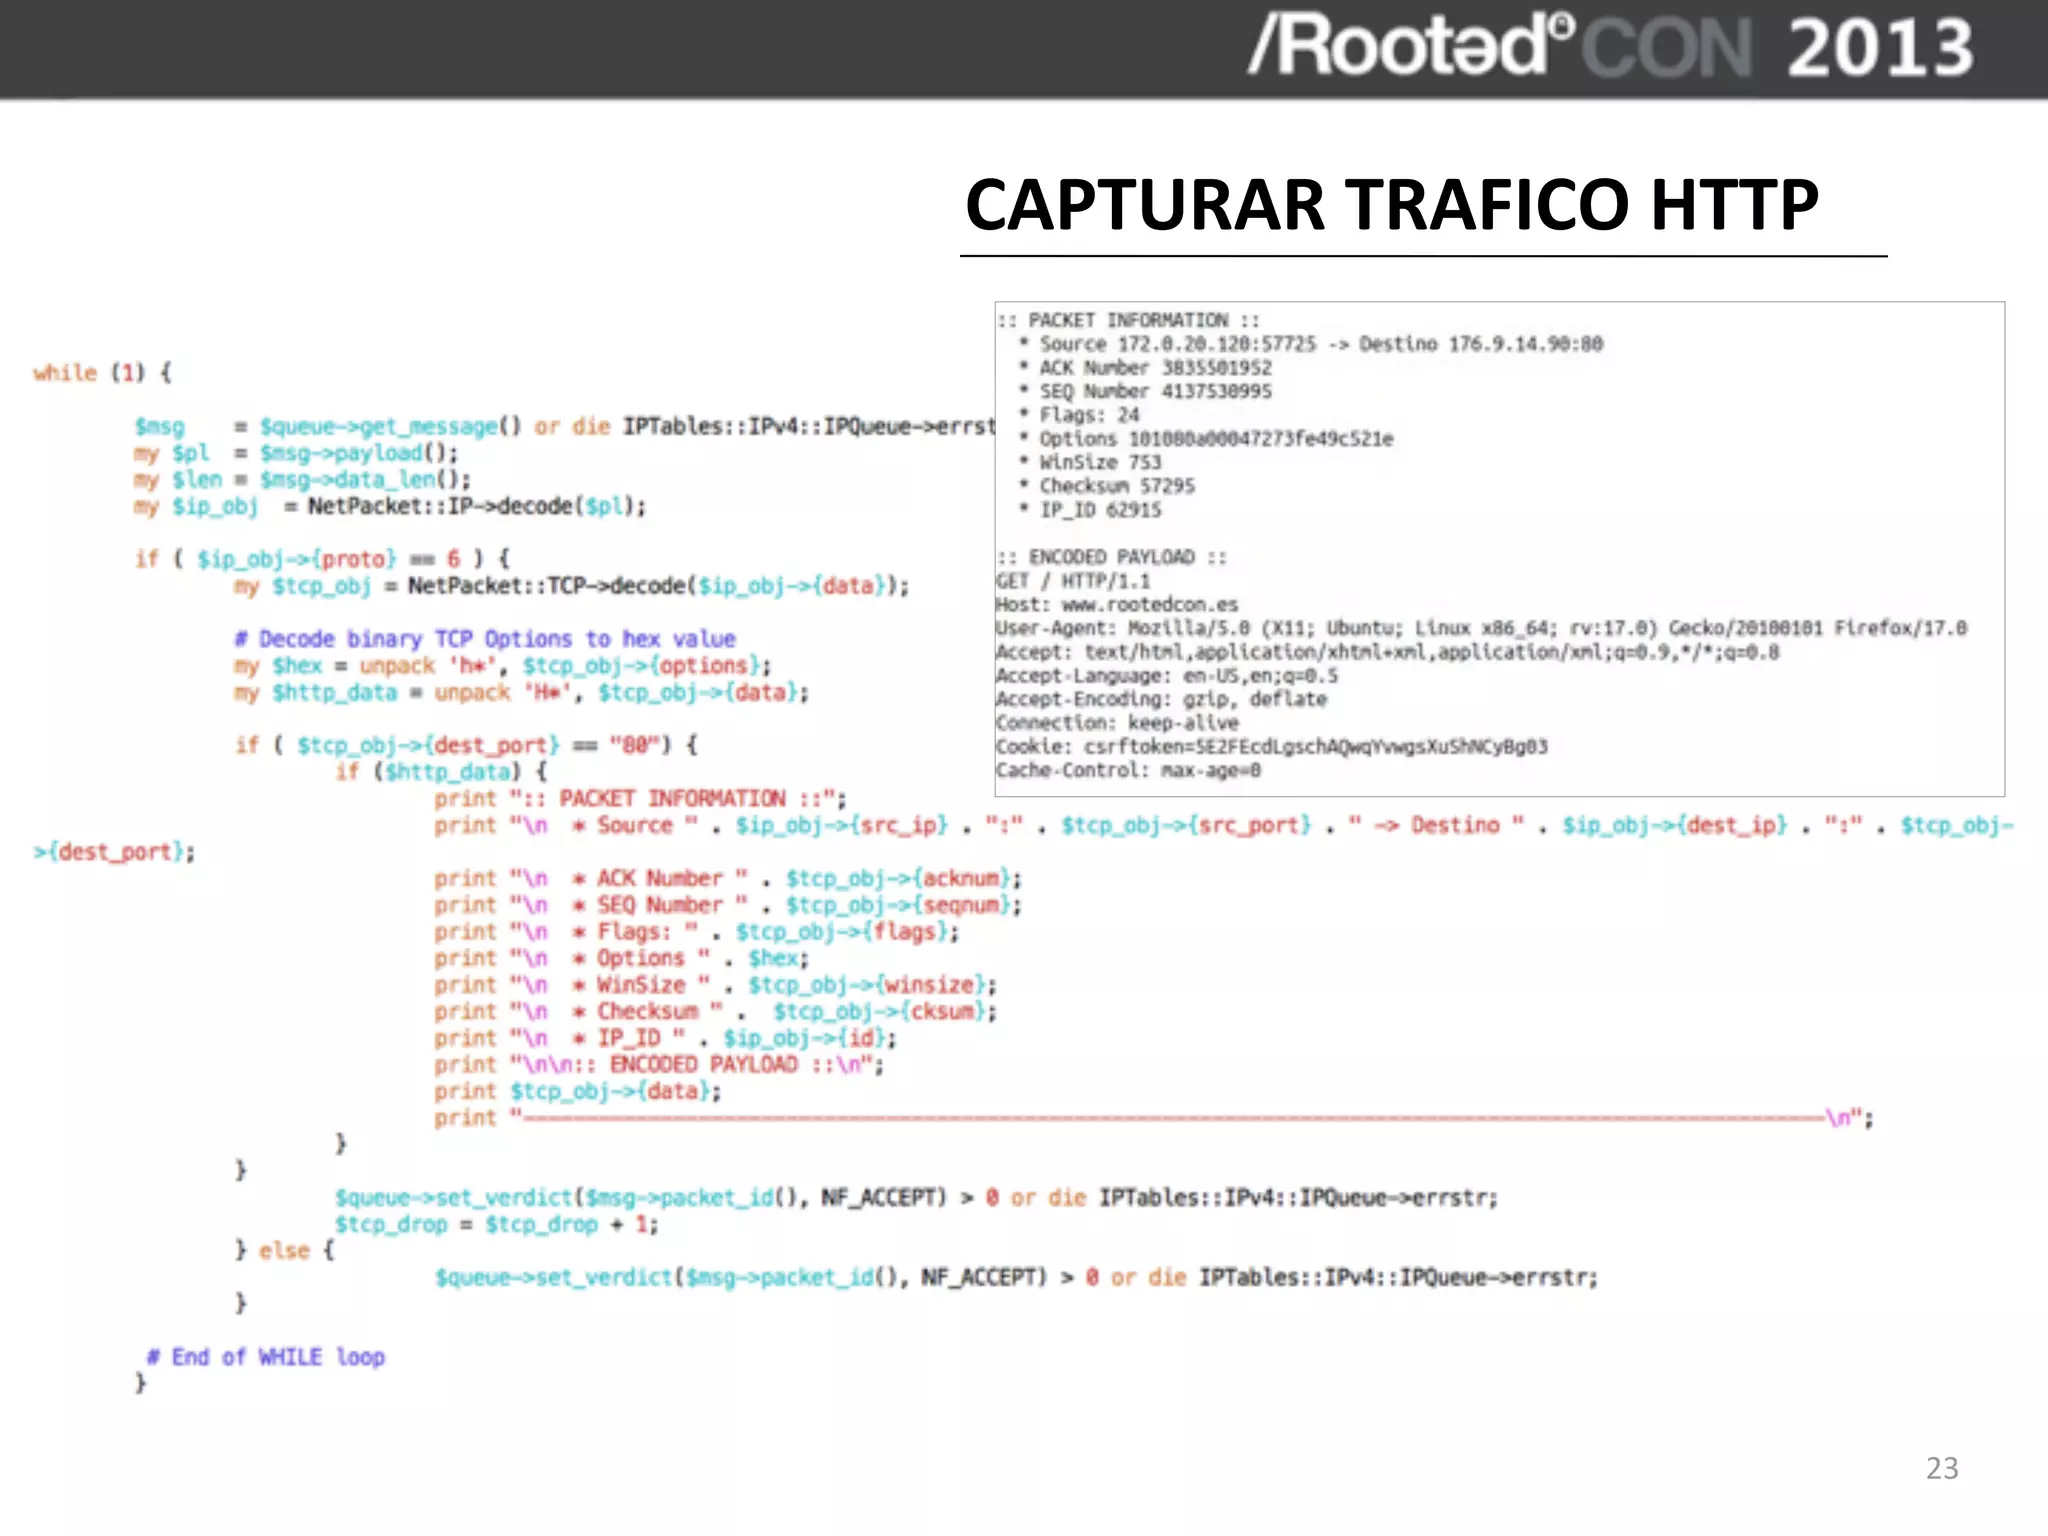Click the 'my $len = $msg->data_len();' line

(x=302, y=480)
